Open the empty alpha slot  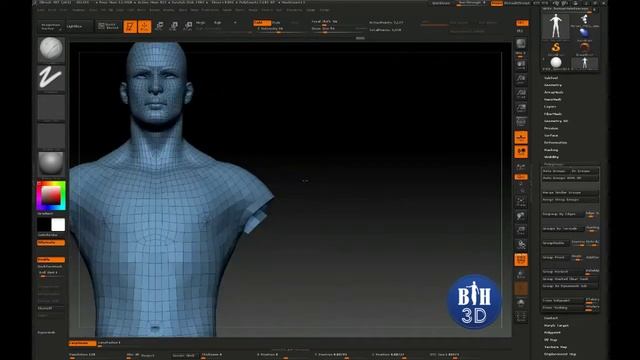point(51,107)
